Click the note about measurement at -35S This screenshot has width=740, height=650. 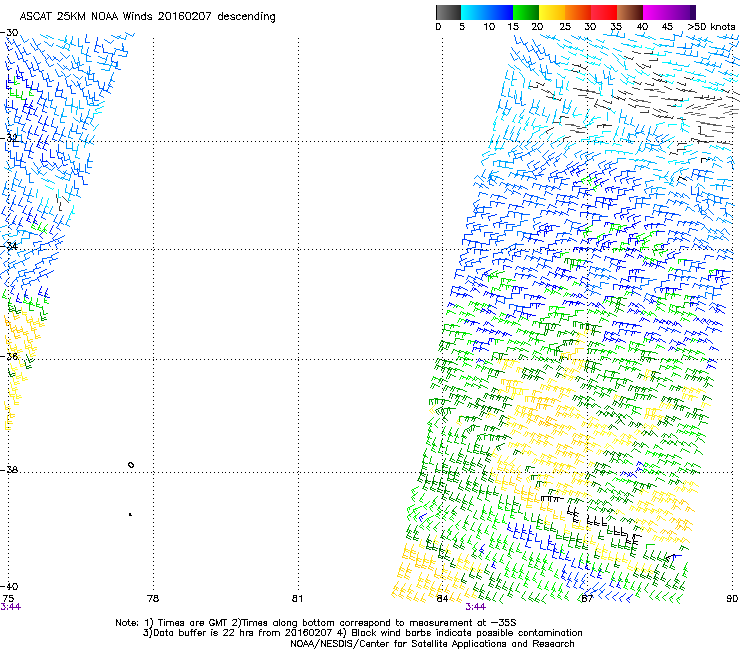coord(374,623)
